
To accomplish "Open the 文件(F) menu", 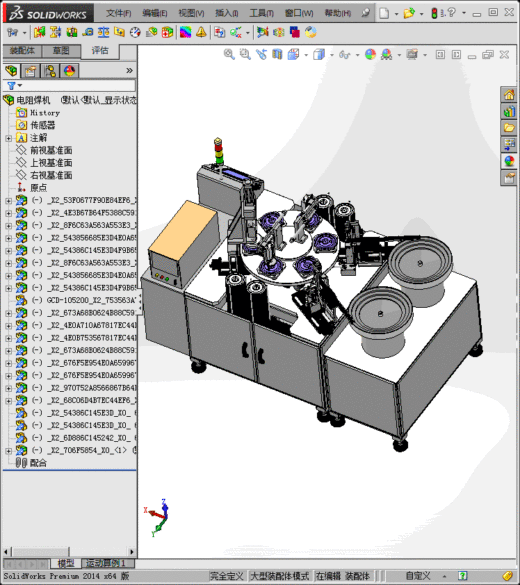I will [119, 13].
